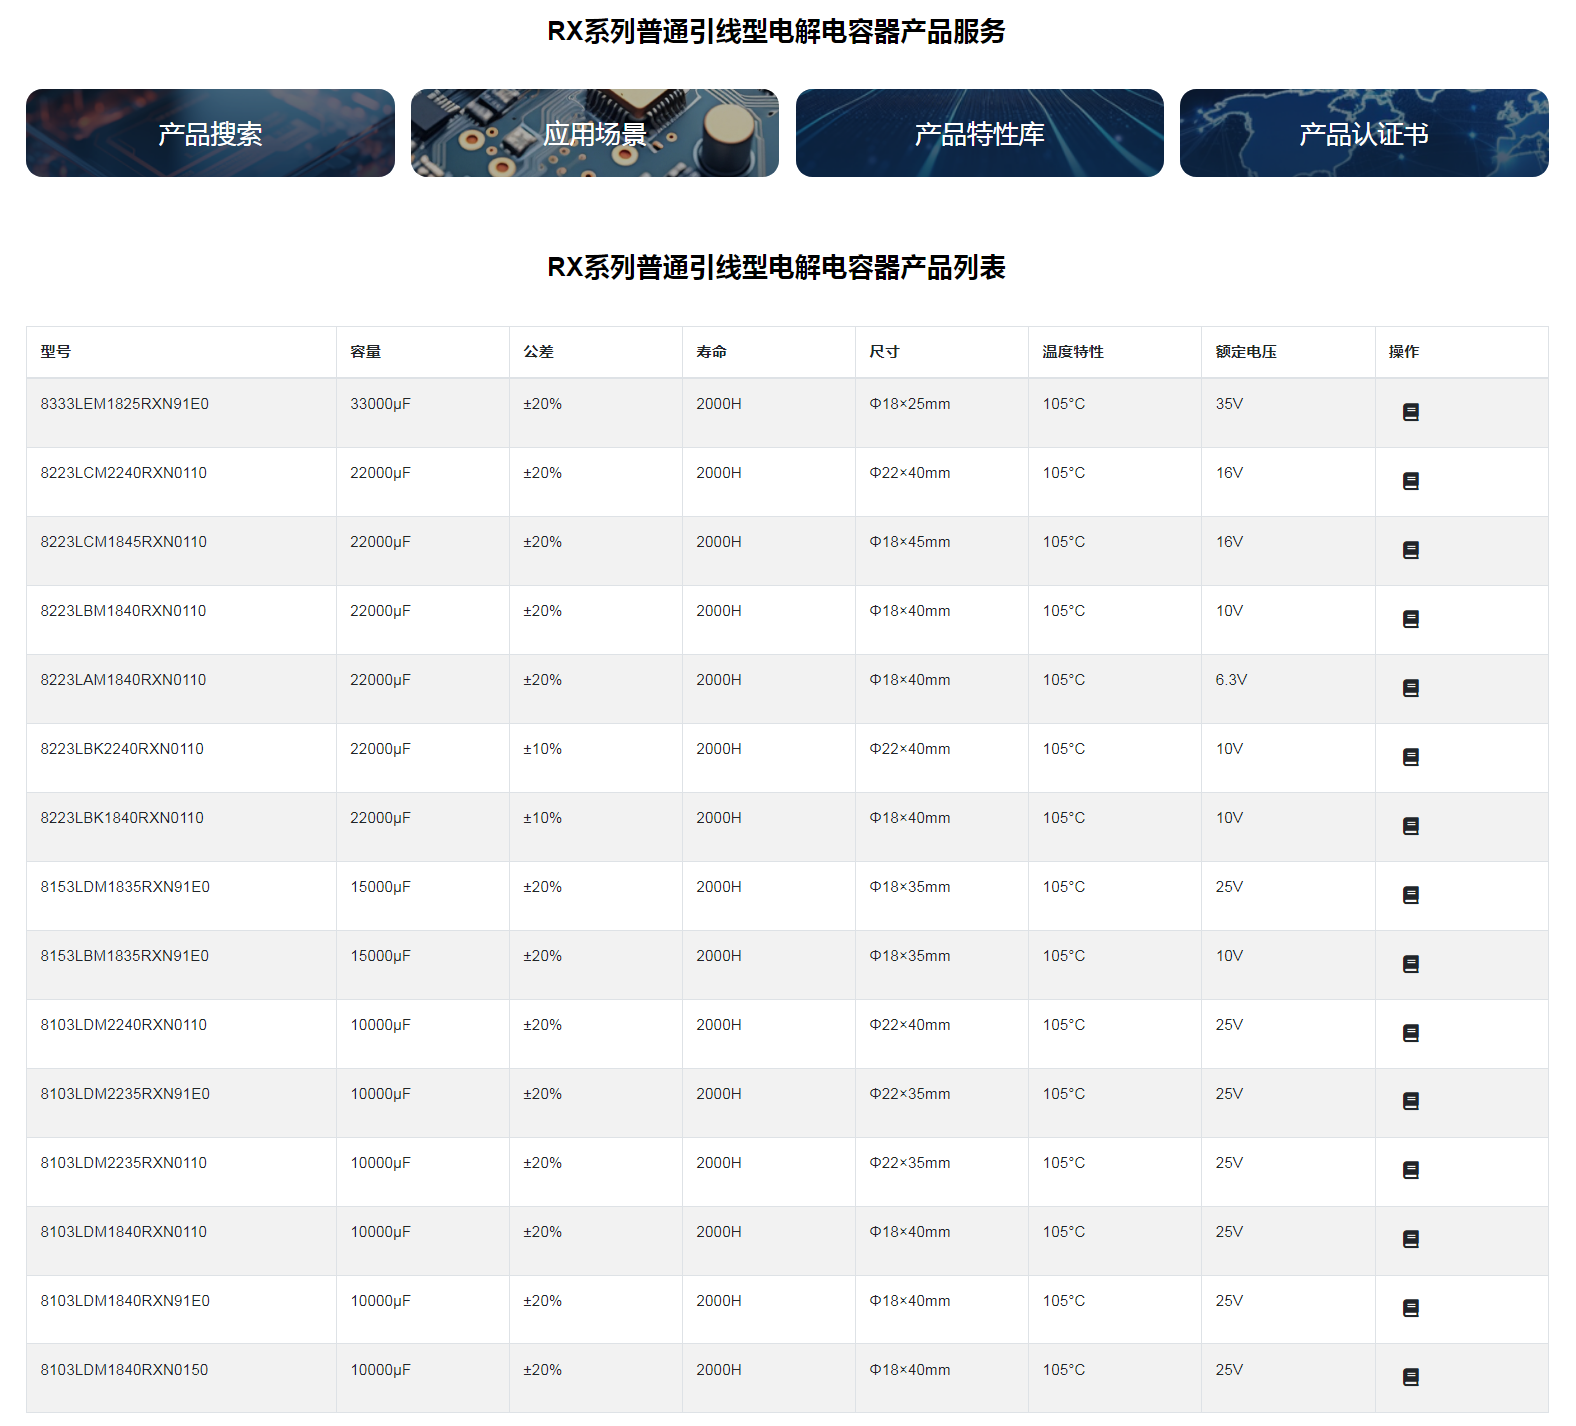The width and height of the screenshot is (1576, 1426).
Task: Open document icon for 8103LDM2240RXN0110
Action: pyautogui.click(x=1410, y=1033)
